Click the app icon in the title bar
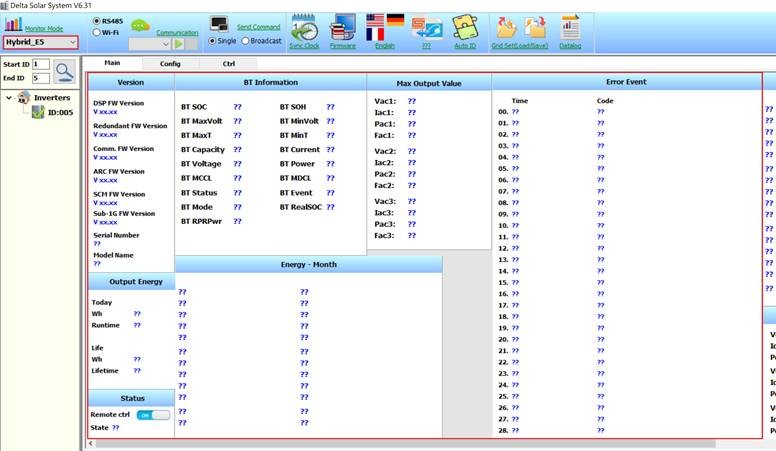 (4, 5)
